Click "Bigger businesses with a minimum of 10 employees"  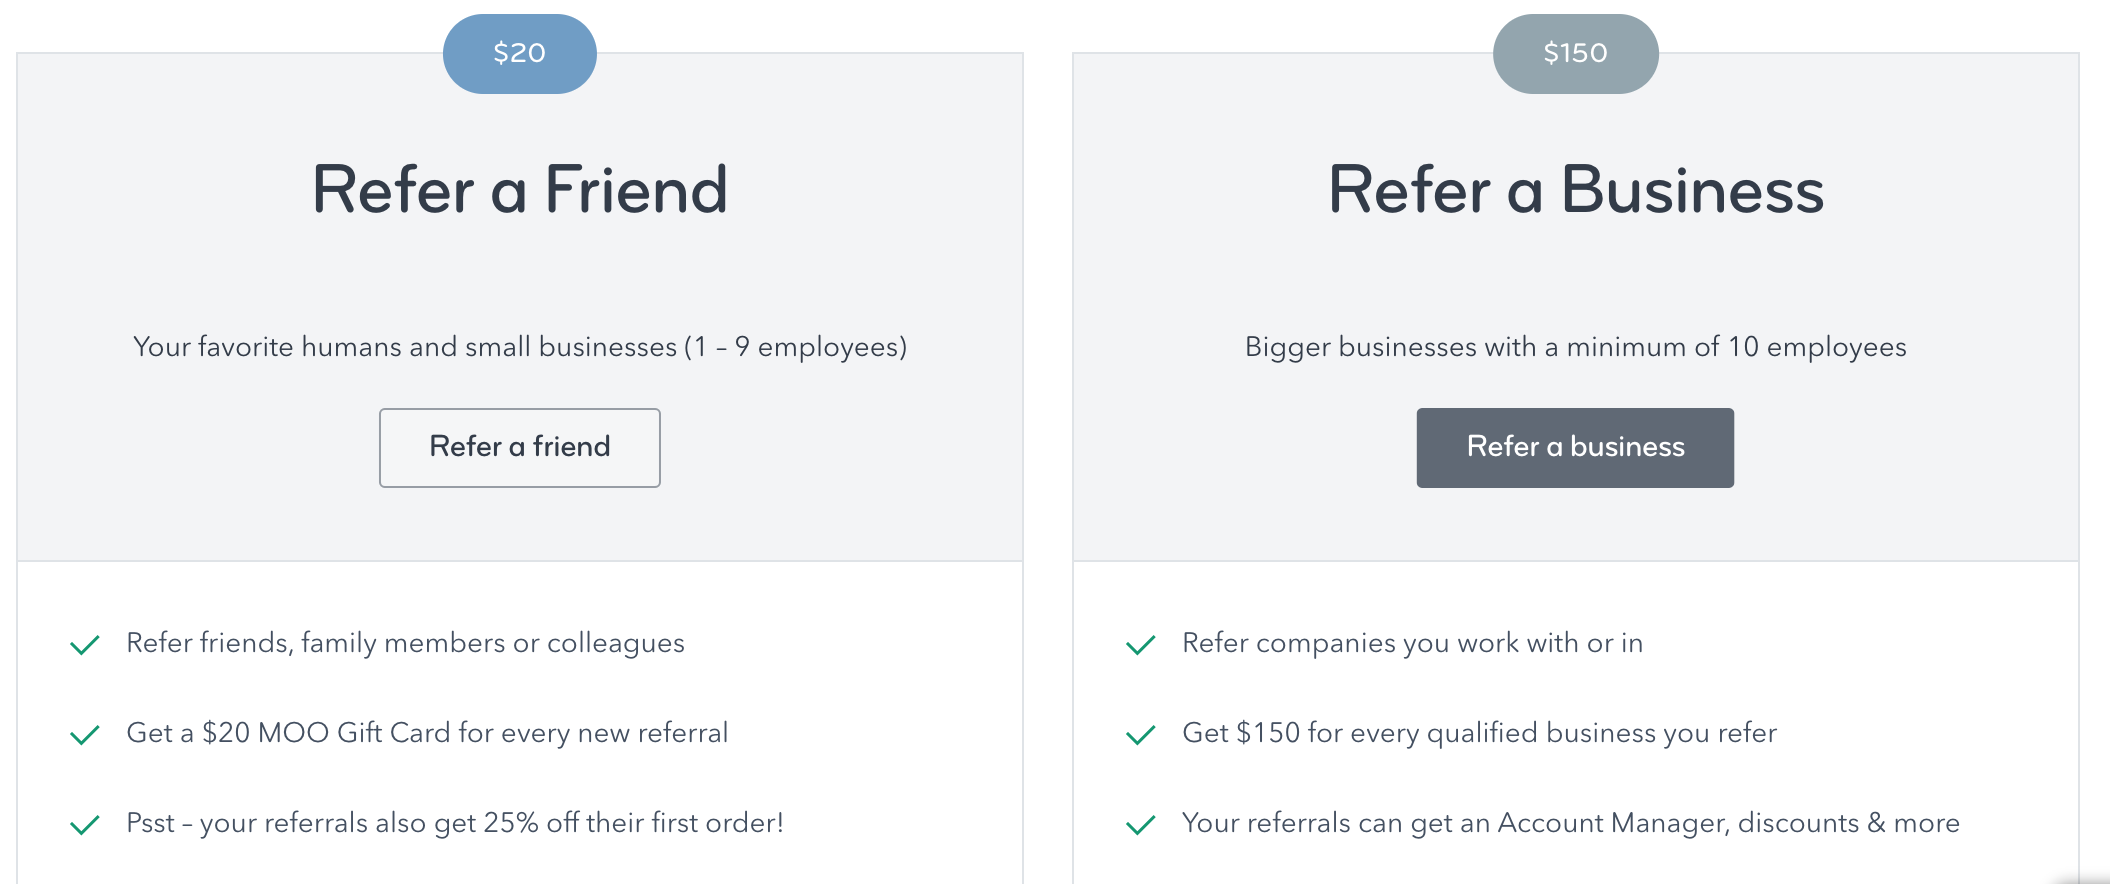[x=1575, y=347]
